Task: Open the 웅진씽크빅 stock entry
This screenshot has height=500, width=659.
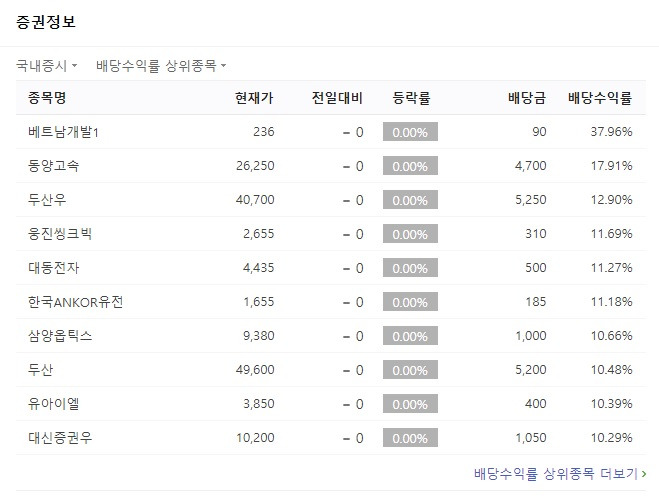Action: point(60,234)
